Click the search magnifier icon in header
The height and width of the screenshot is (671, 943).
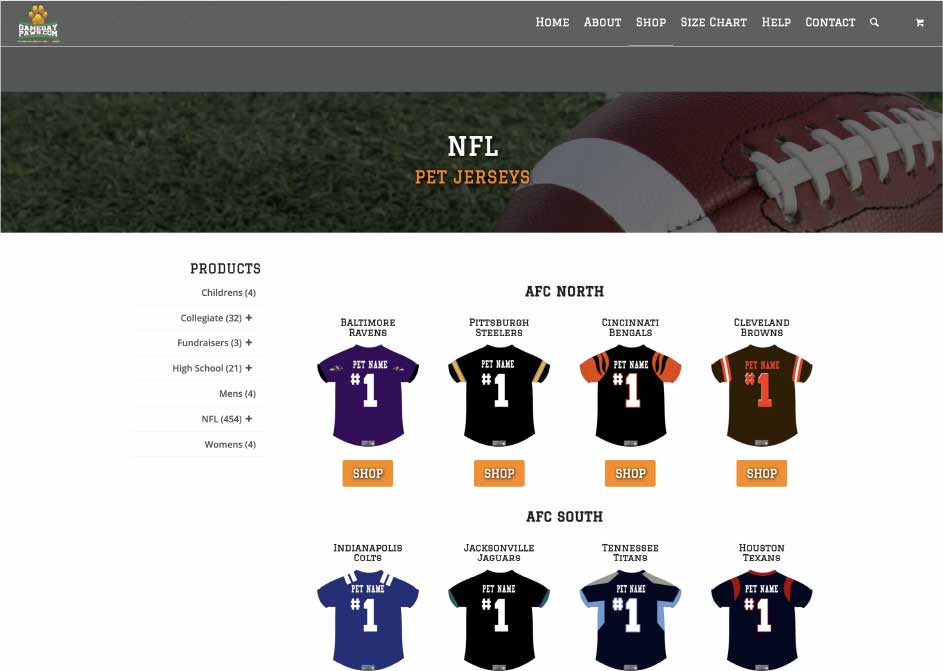click(874, 22)
